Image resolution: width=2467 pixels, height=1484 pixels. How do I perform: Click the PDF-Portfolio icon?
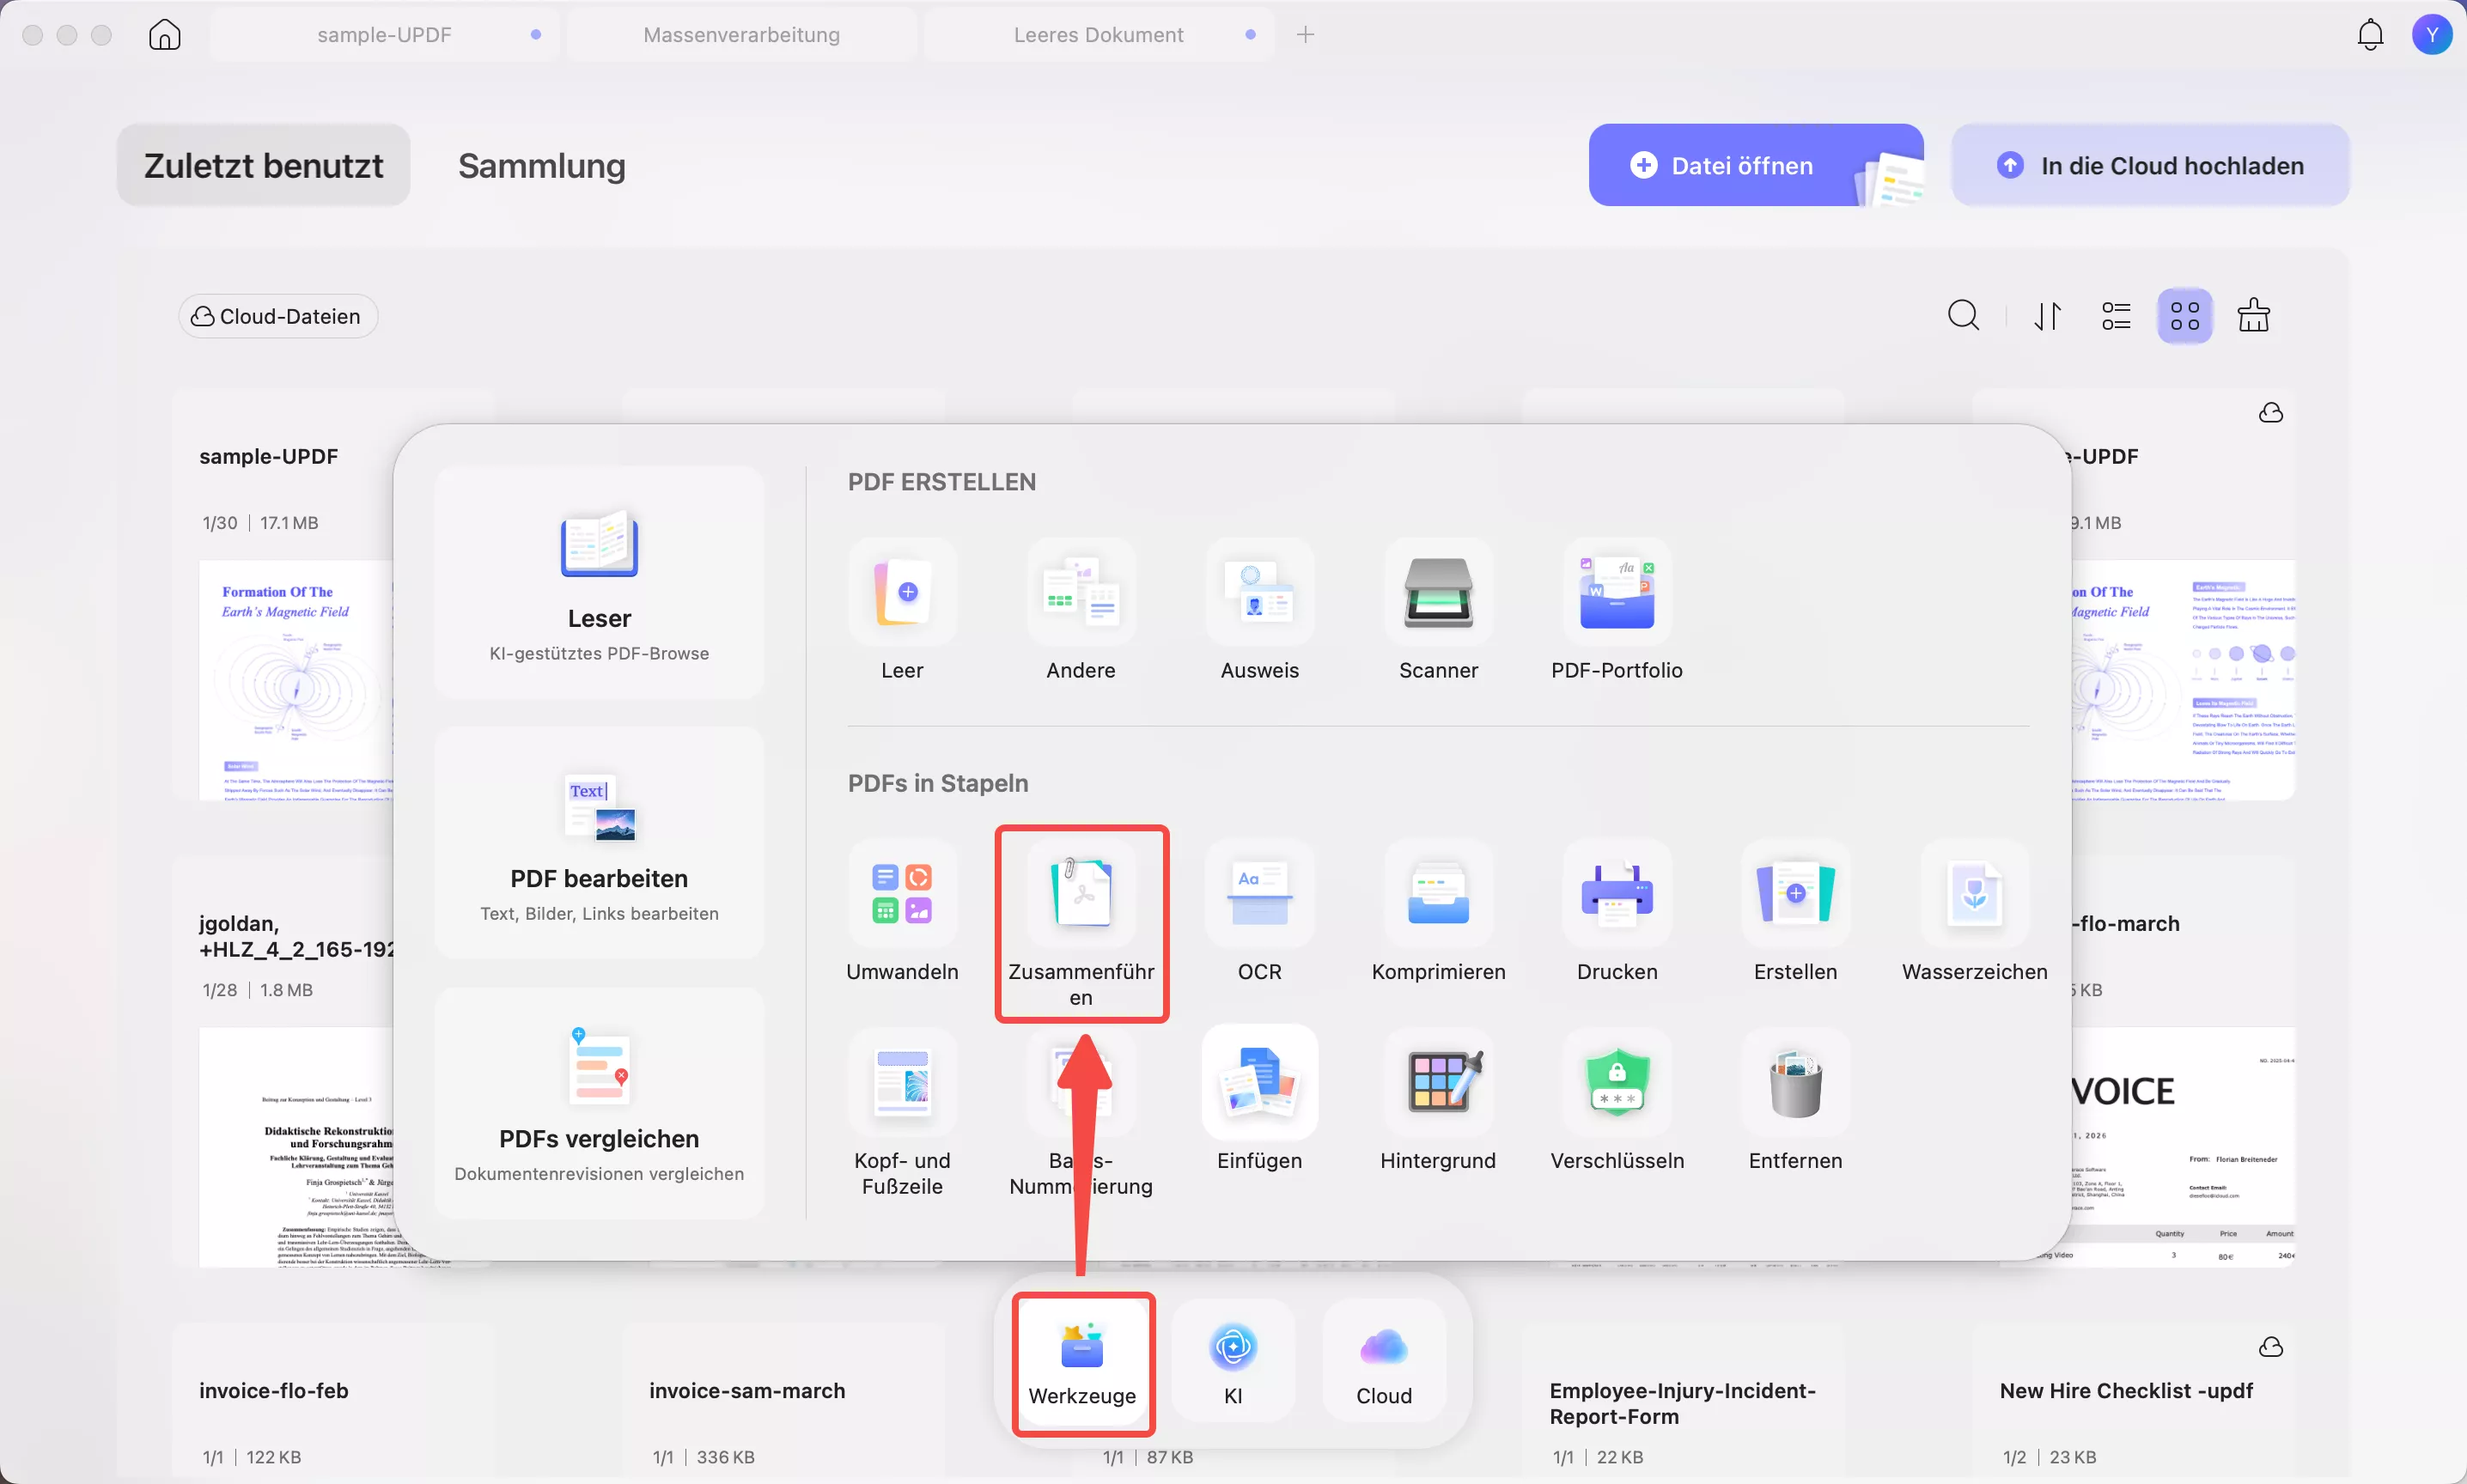click(x=1616, y=593)
